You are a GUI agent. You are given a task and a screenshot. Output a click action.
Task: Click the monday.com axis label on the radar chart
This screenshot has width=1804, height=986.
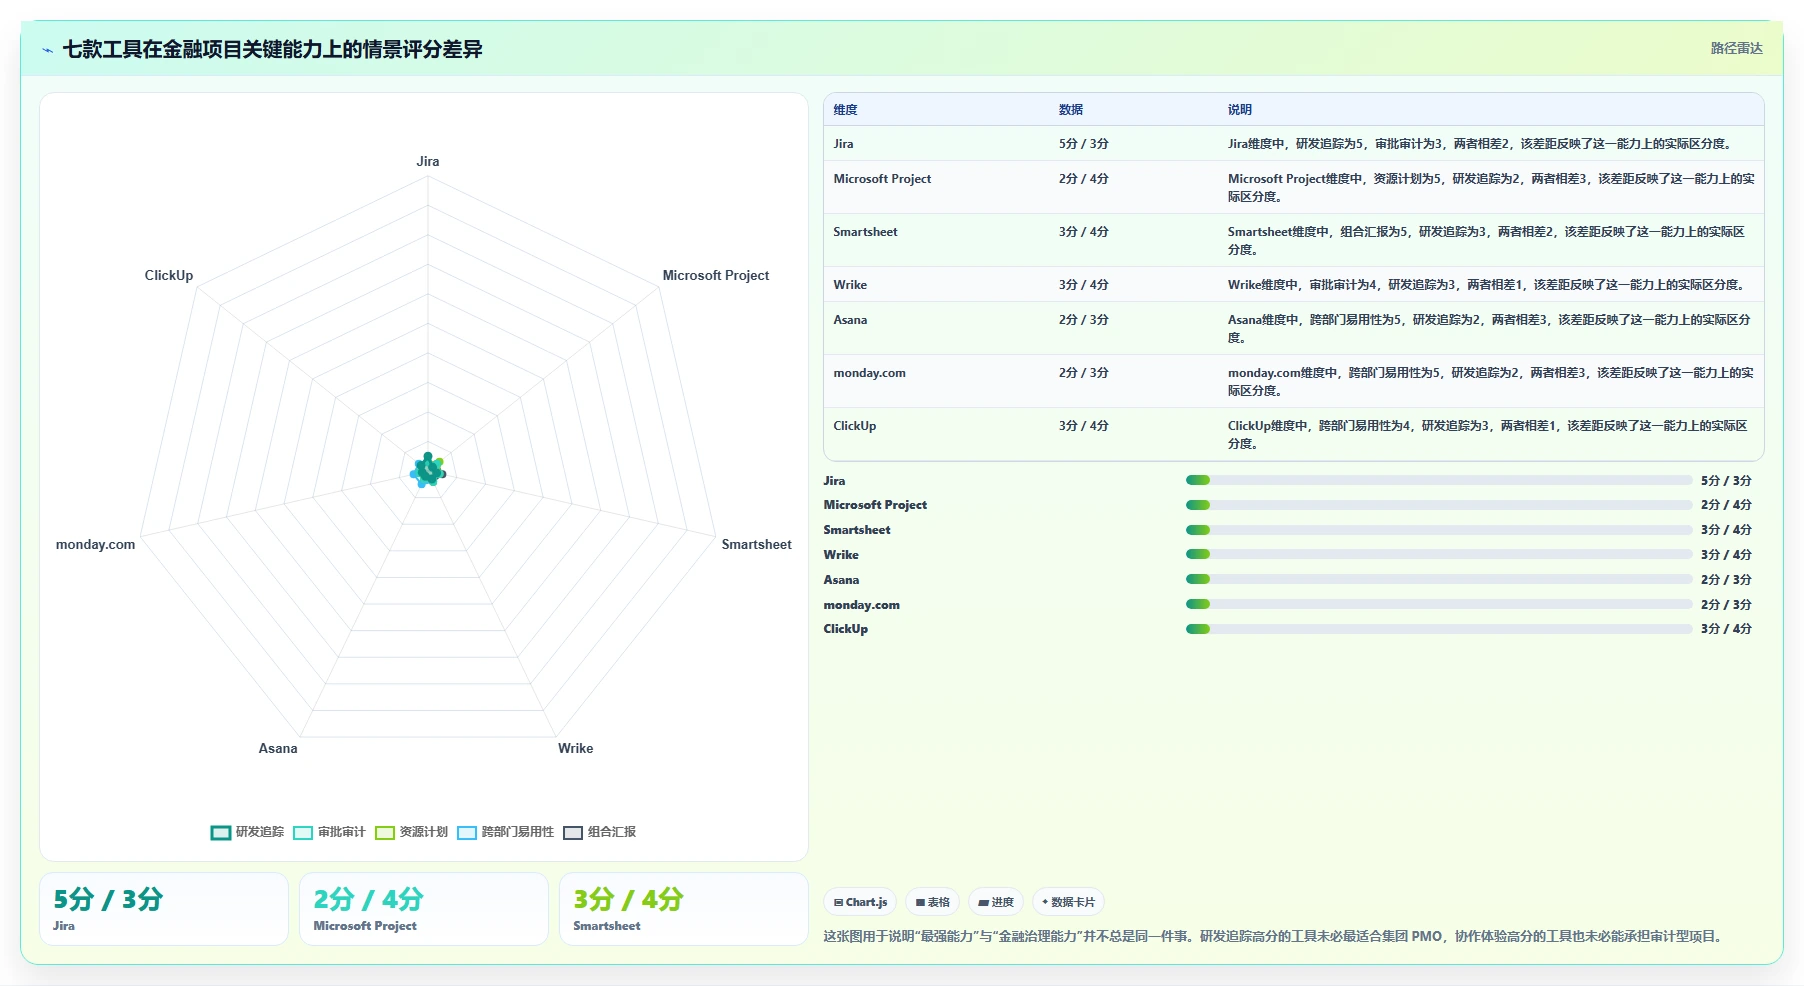[95, 544]
